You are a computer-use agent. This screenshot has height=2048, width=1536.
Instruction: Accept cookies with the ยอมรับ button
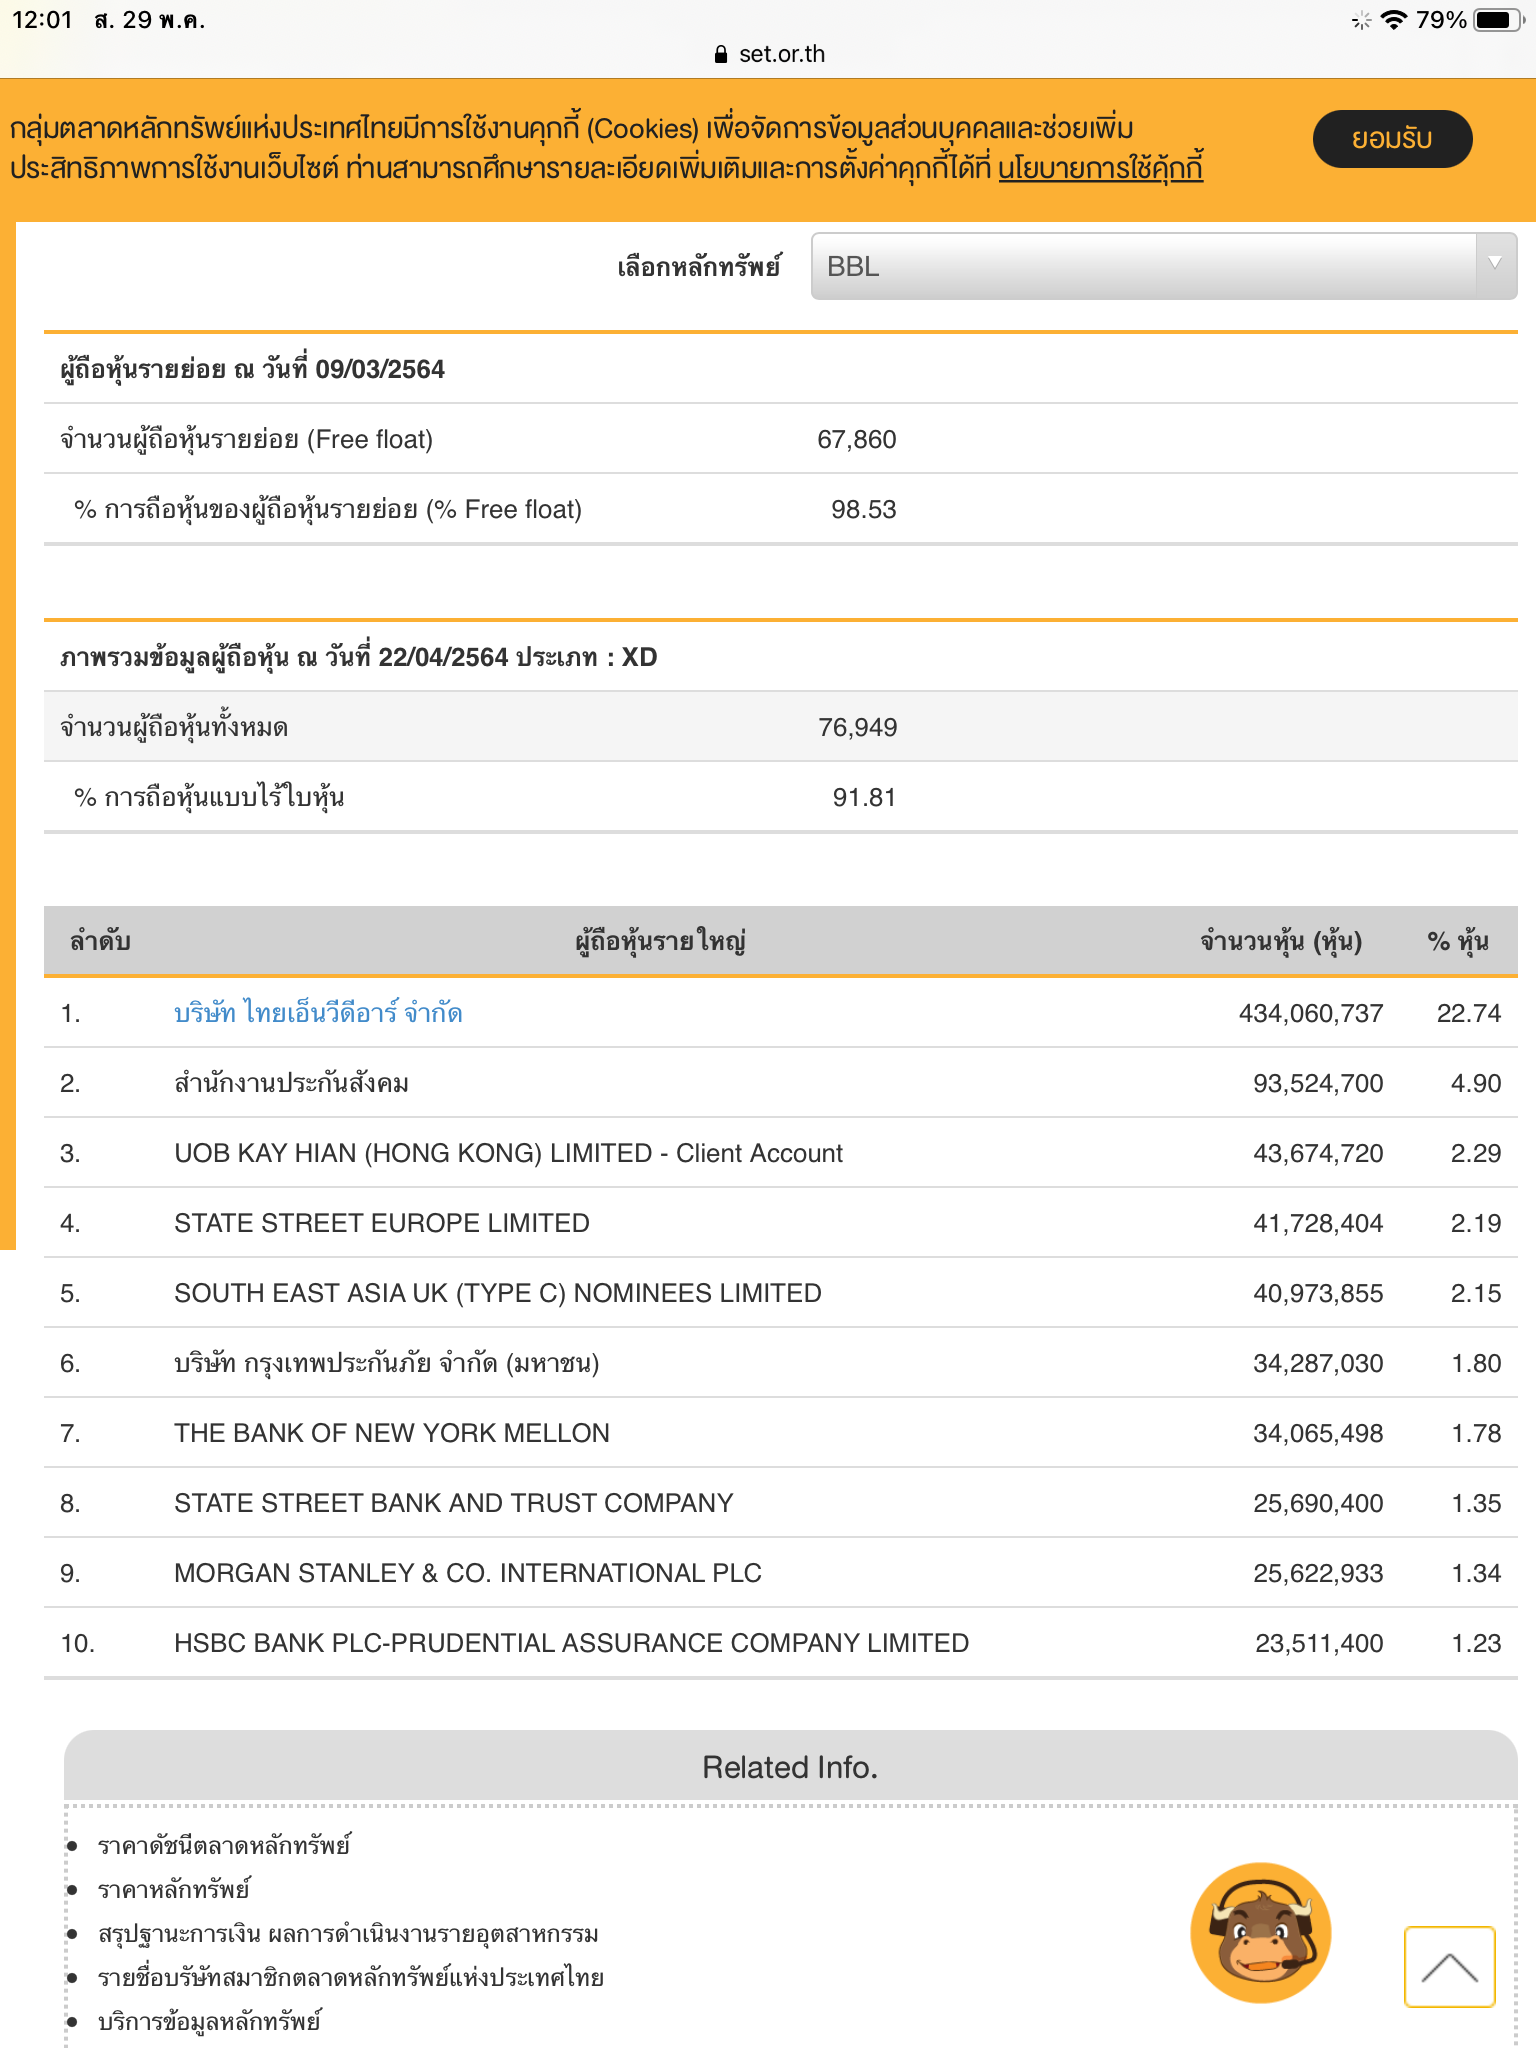click(x=1392, y=138)
